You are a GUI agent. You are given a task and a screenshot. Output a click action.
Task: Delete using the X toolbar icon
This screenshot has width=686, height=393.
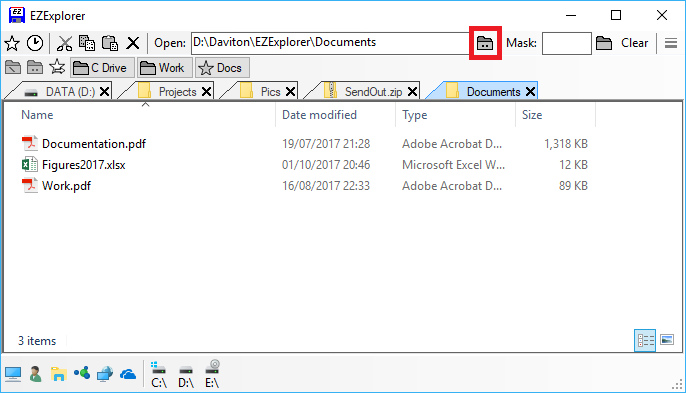(133, 43)
